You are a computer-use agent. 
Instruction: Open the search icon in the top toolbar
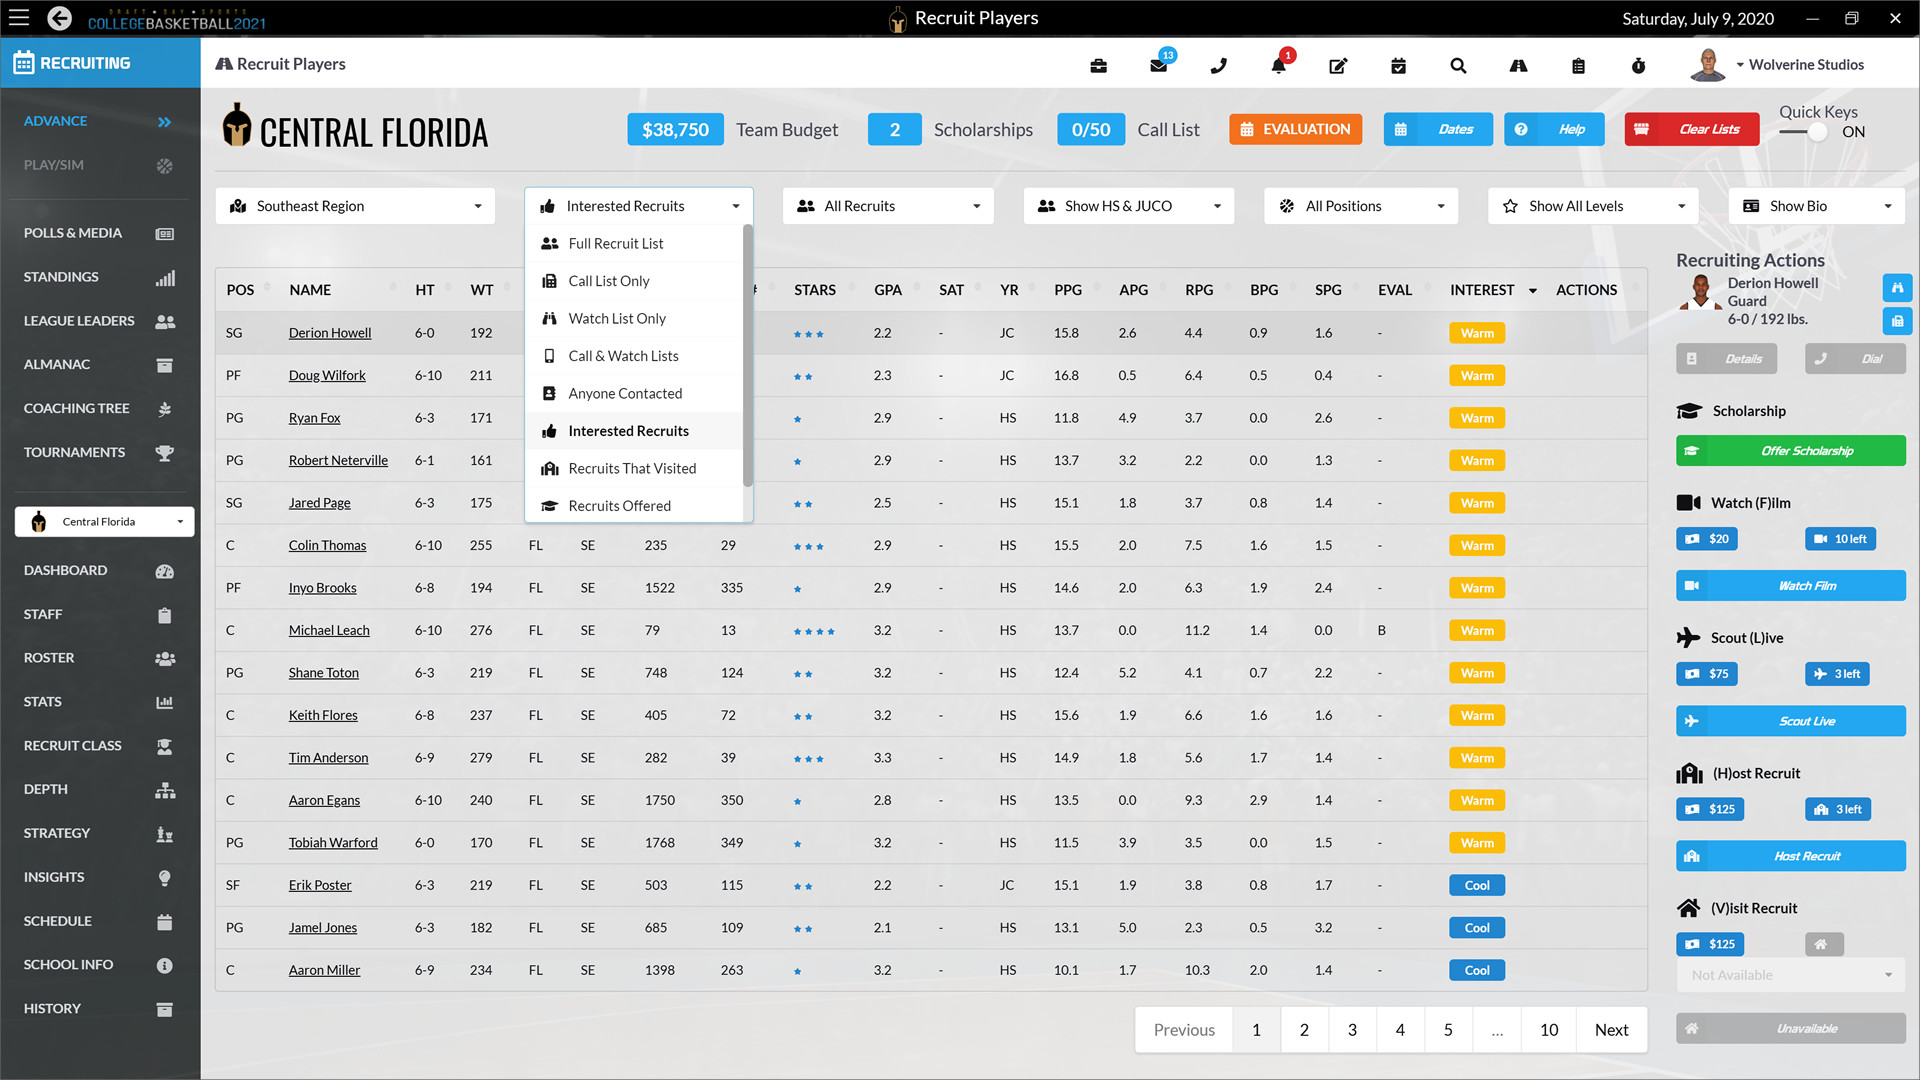[1458, 65]
